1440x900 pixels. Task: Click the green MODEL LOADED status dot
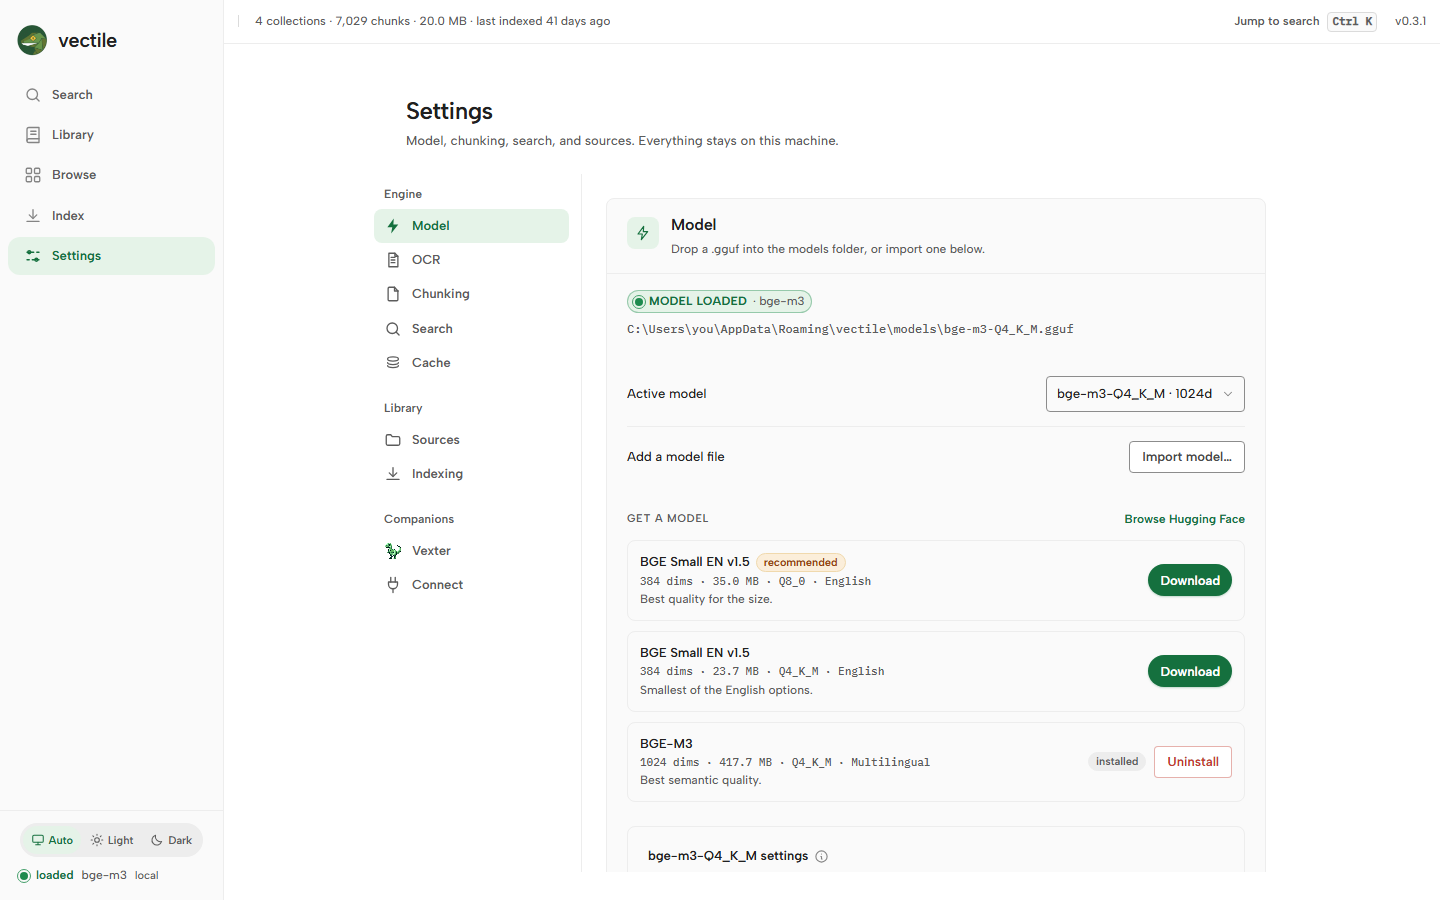click(639, 302)
